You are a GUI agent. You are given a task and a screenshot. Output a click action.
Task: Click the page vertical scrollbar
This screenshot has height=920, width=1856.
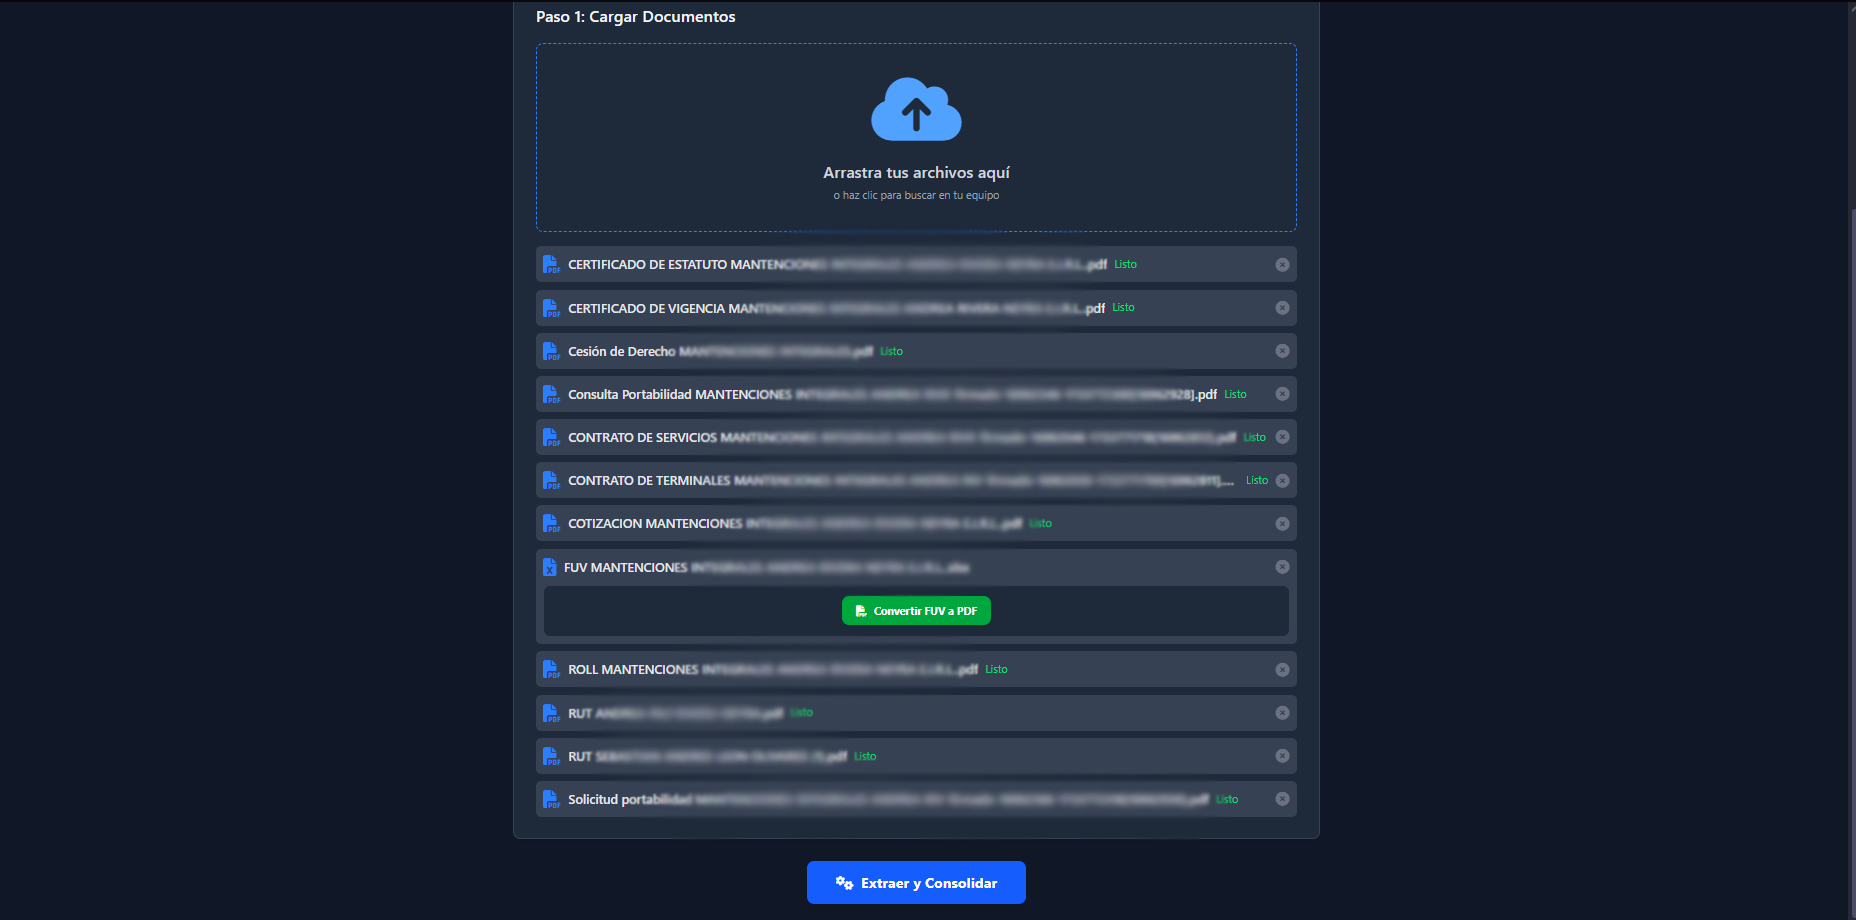point(1851,500)
